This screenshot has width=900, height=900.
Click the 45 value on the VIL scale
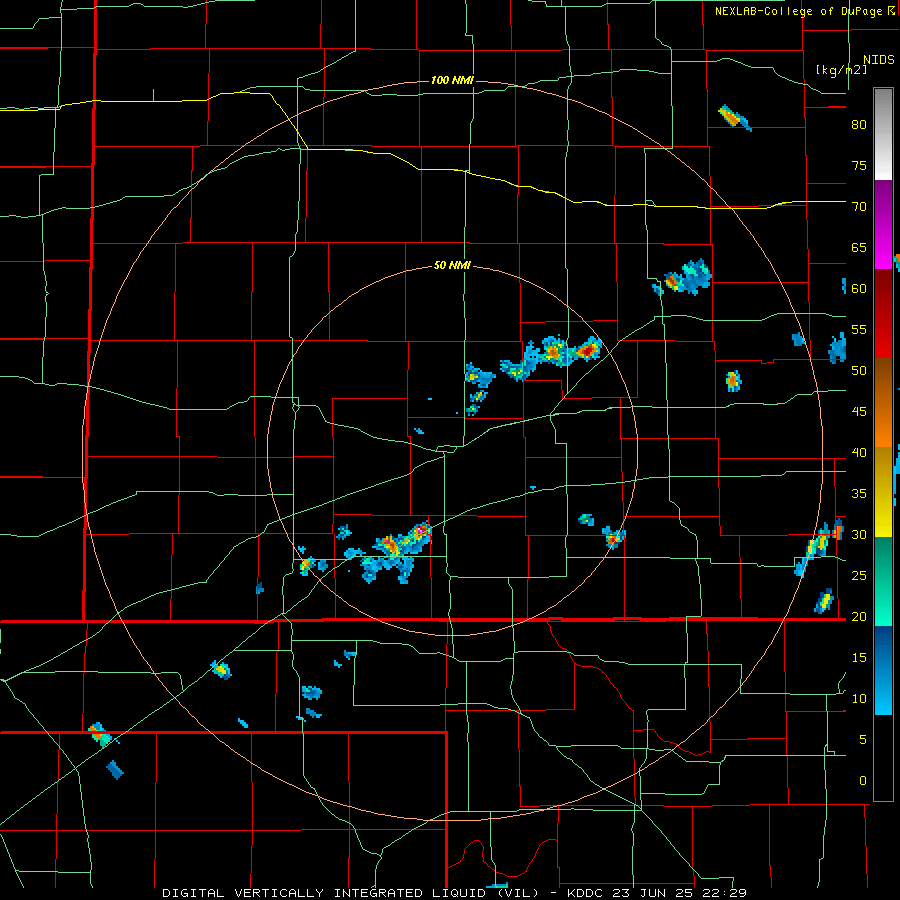point(859,412)
